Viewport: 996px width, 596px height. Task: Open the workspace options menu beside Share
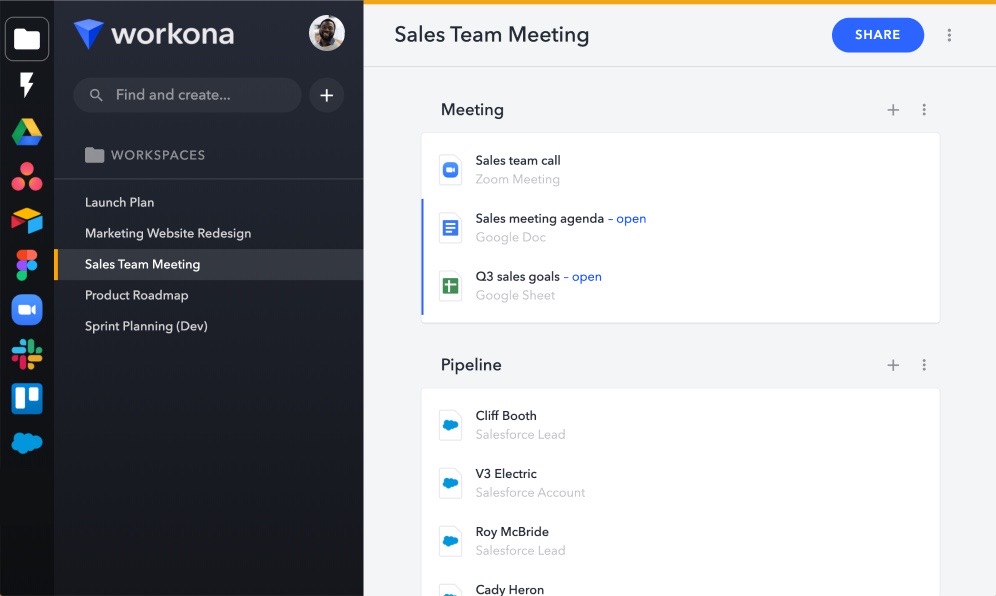(949, 35)
